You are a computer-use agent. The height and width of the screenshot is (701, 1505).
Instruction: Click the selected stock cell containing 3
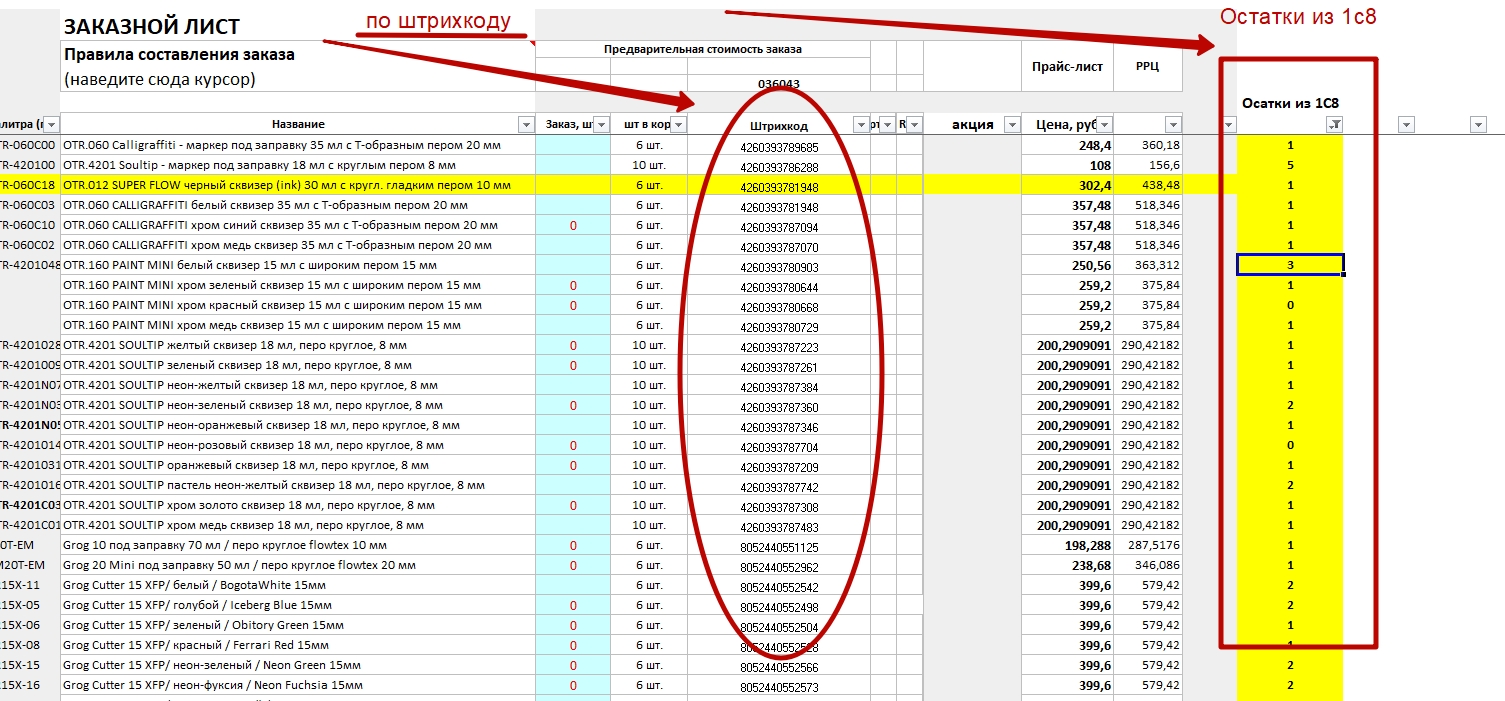click(1290, 265)
